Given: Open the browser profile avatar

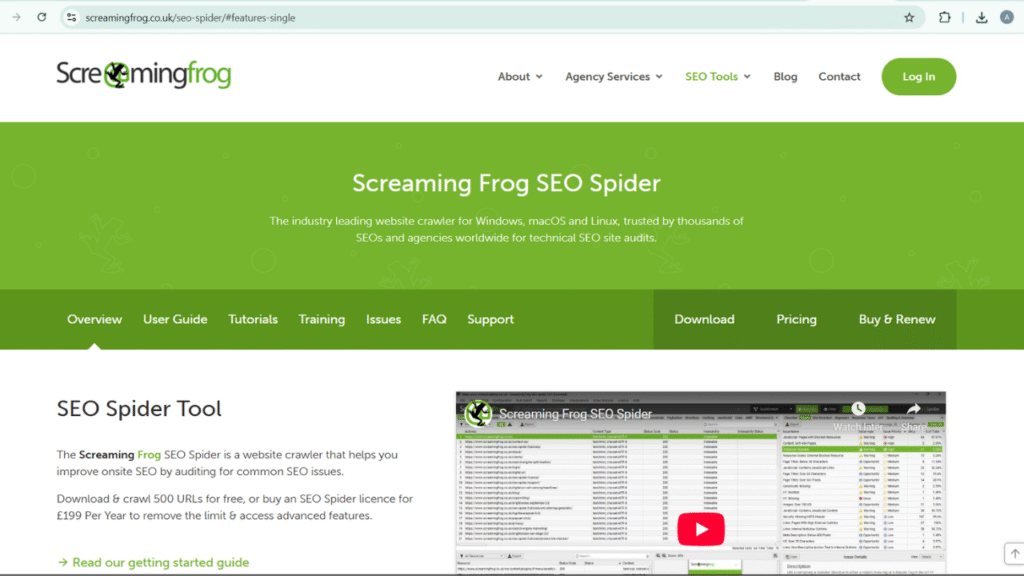Looking at the screenshot, I should 1006,17.
